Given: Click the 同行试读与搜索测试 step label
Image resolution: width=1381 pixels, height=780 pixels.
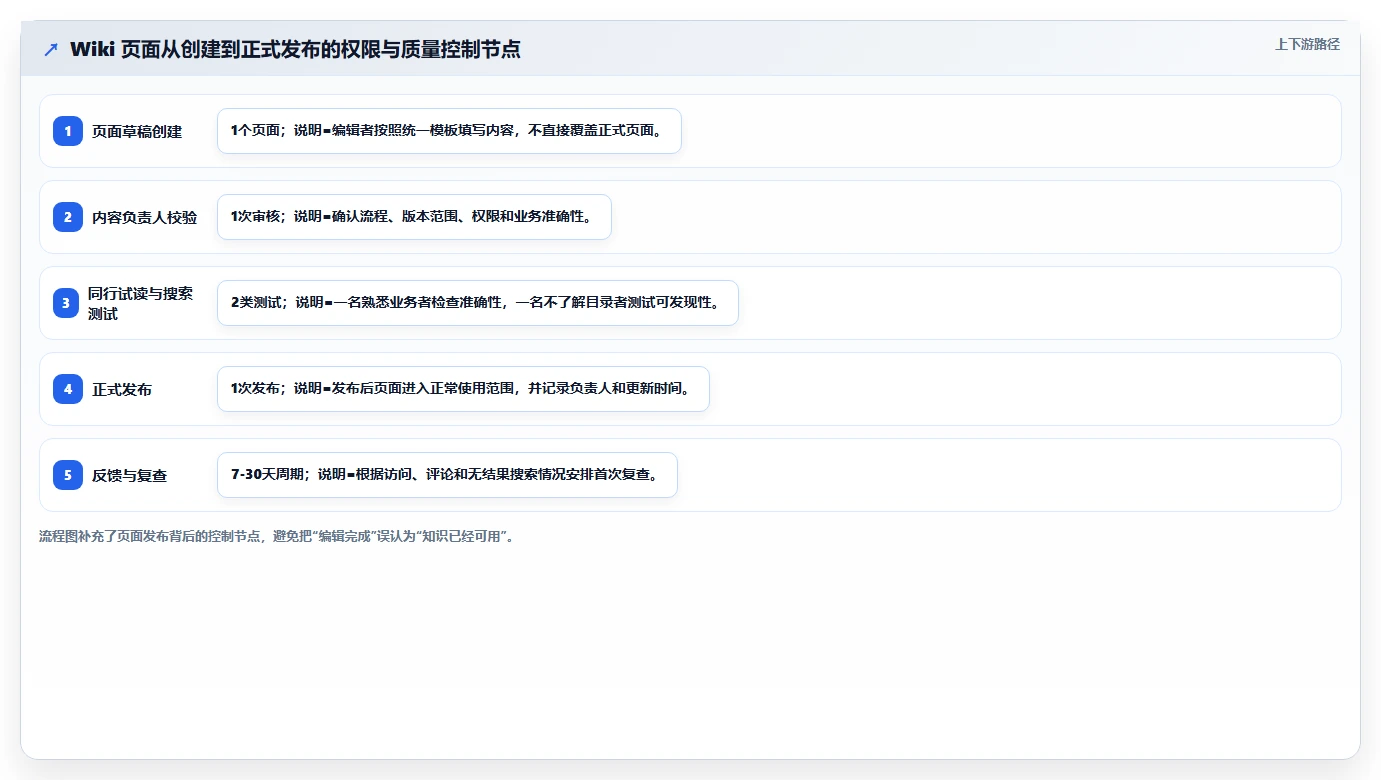Looking at the screenshot, I should coord(141,303).
